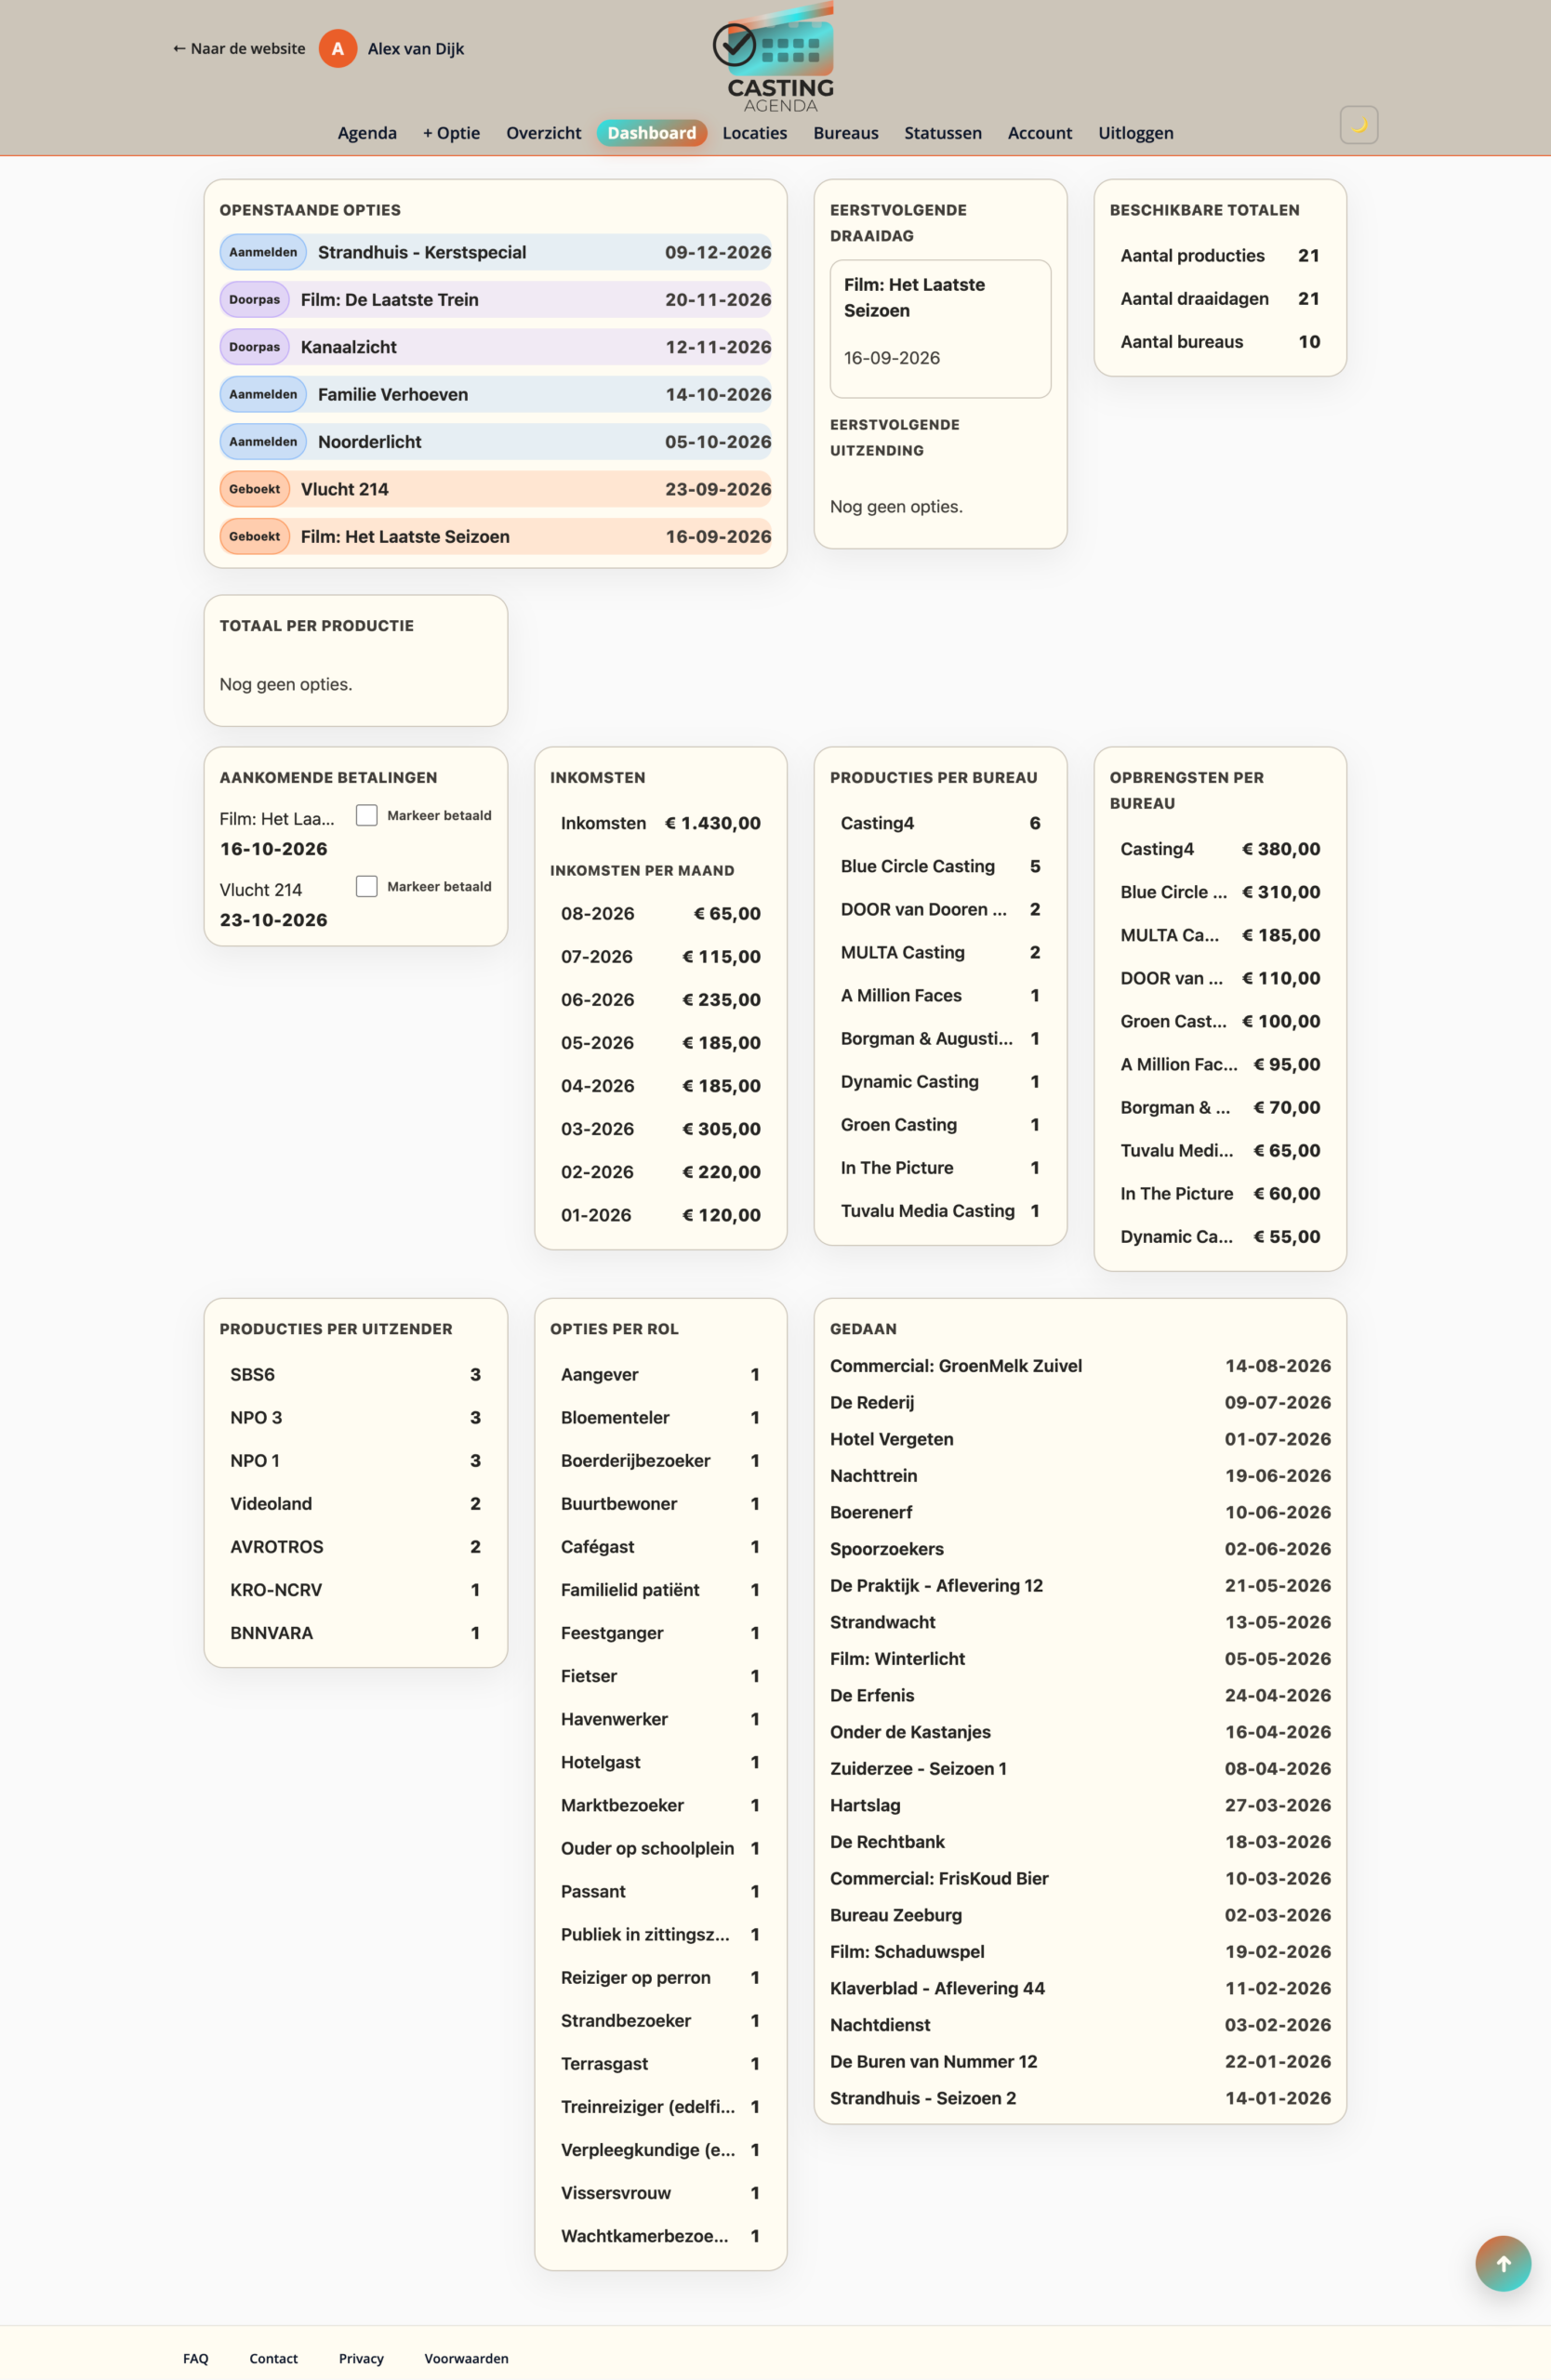Image resolution: width=1551 pixels, height=2380 pixels.
Task: Open De Praktijk - Aflevering 12 entry
Action: pyautogui.click(x=1080, y=1585)
